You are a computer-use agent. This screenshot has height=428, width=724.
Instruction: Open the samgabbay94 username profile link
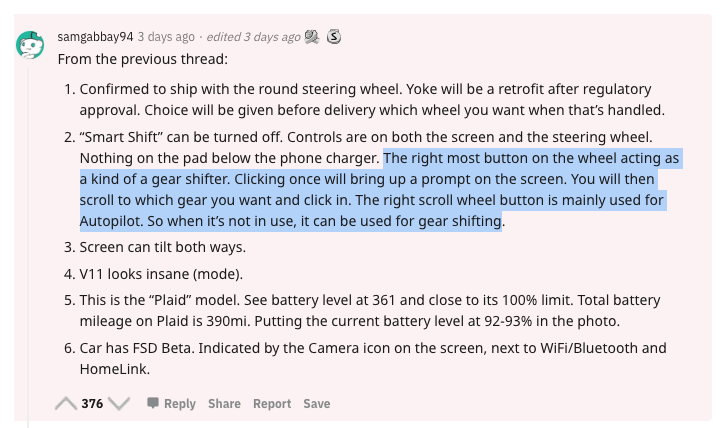[95, 37]
